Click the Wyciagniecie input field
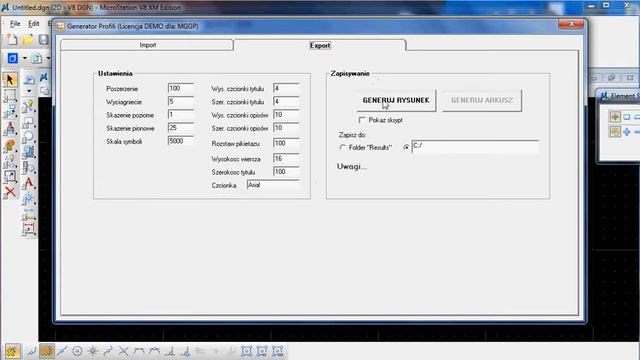 point(181,102)
